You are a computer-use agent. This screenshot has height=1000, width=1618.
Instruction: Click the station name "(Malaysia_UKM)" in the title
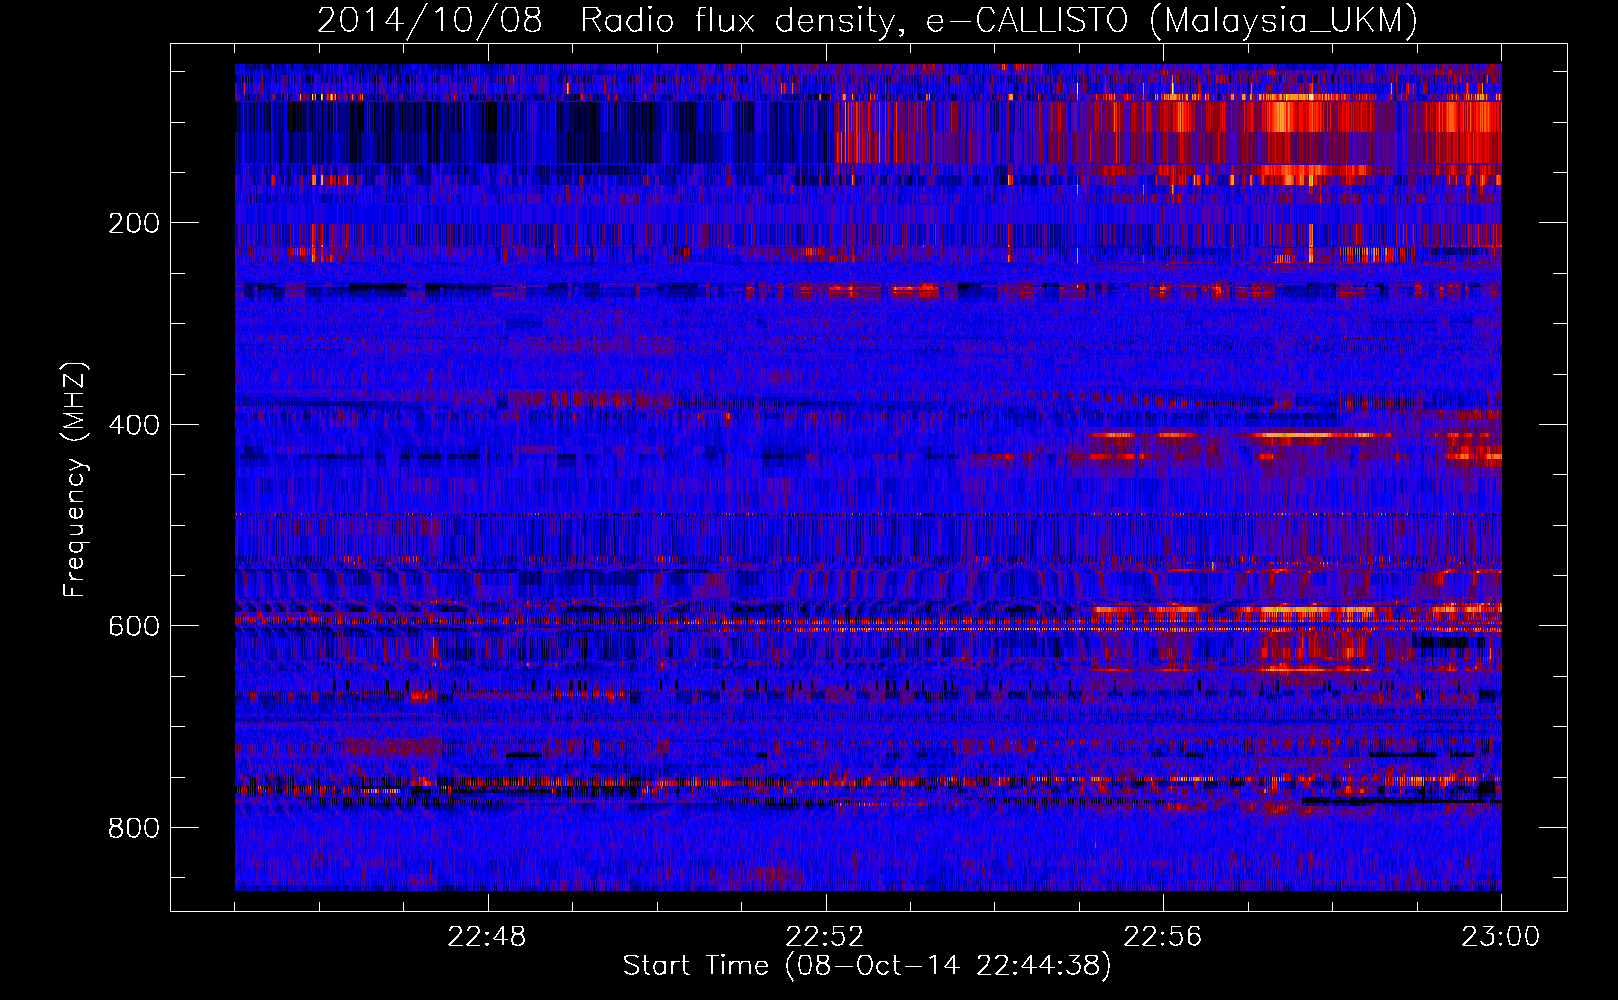(1284, 21)
